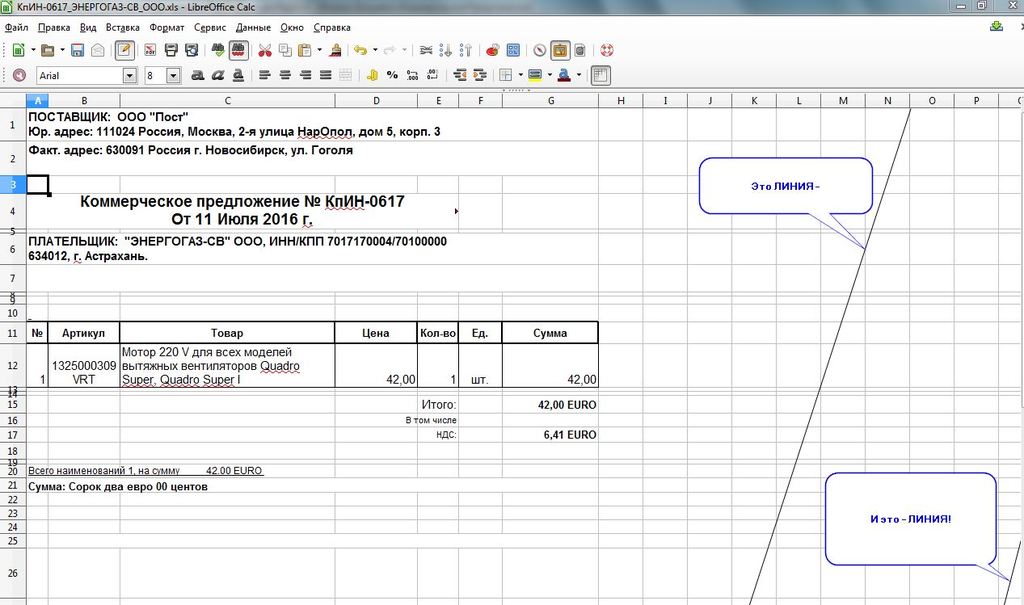Insert a chart
The height and width of the screenshot is (605, 1024).
493,50
